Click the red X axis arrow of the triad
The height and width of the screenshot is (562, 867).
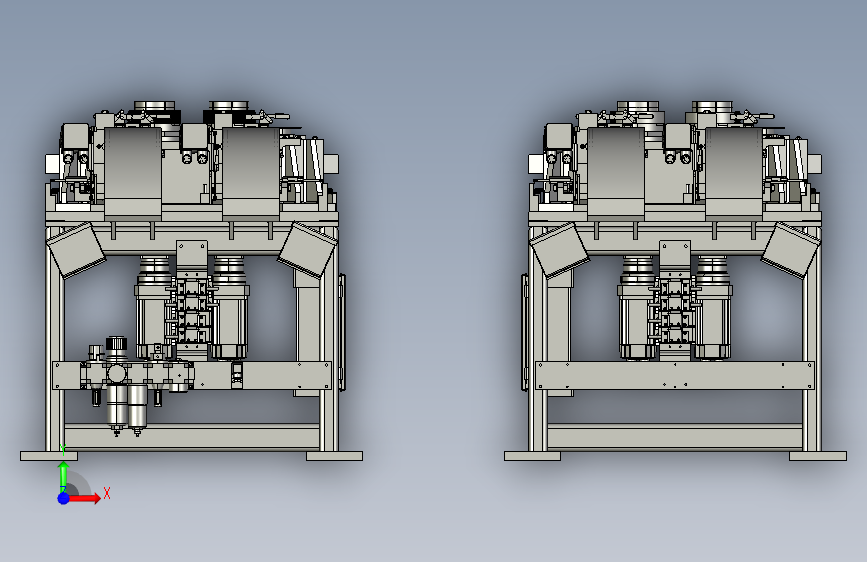pos(84,498)
